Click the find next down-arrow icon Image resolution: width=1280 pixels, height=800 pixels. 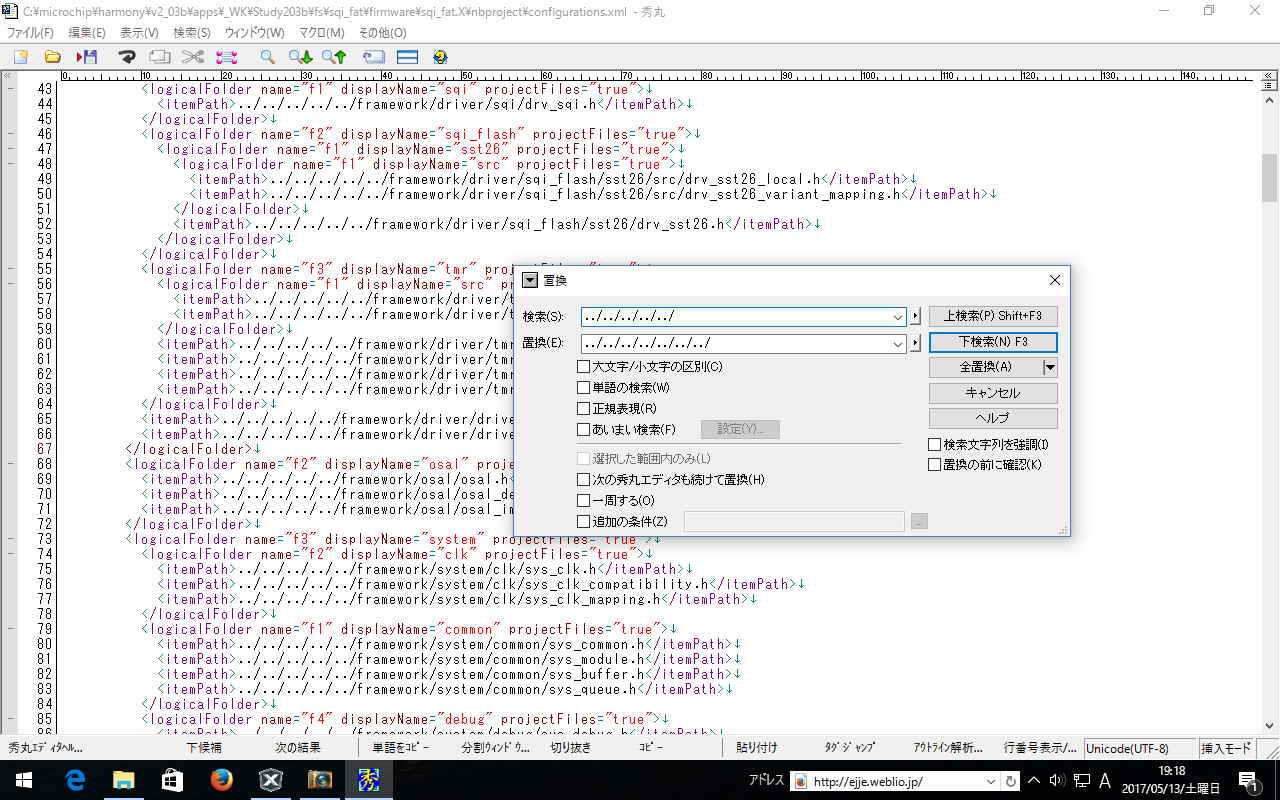point(300,57)
